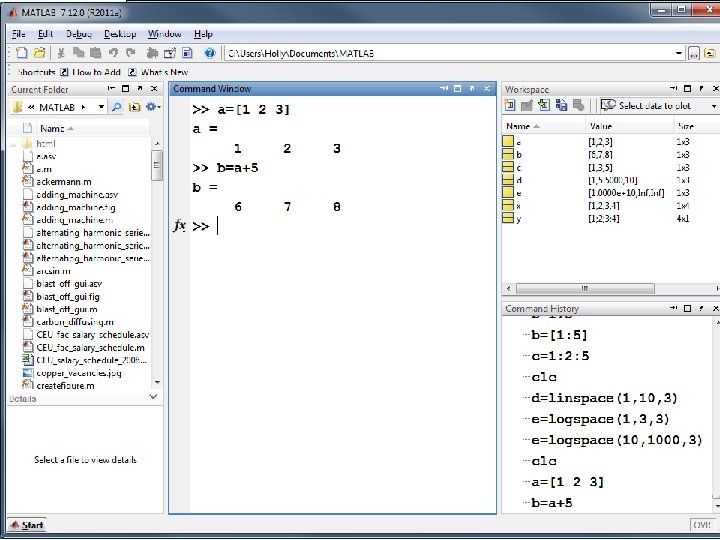
Task: Redo the action via toolbar
Action: coord(131,53)
